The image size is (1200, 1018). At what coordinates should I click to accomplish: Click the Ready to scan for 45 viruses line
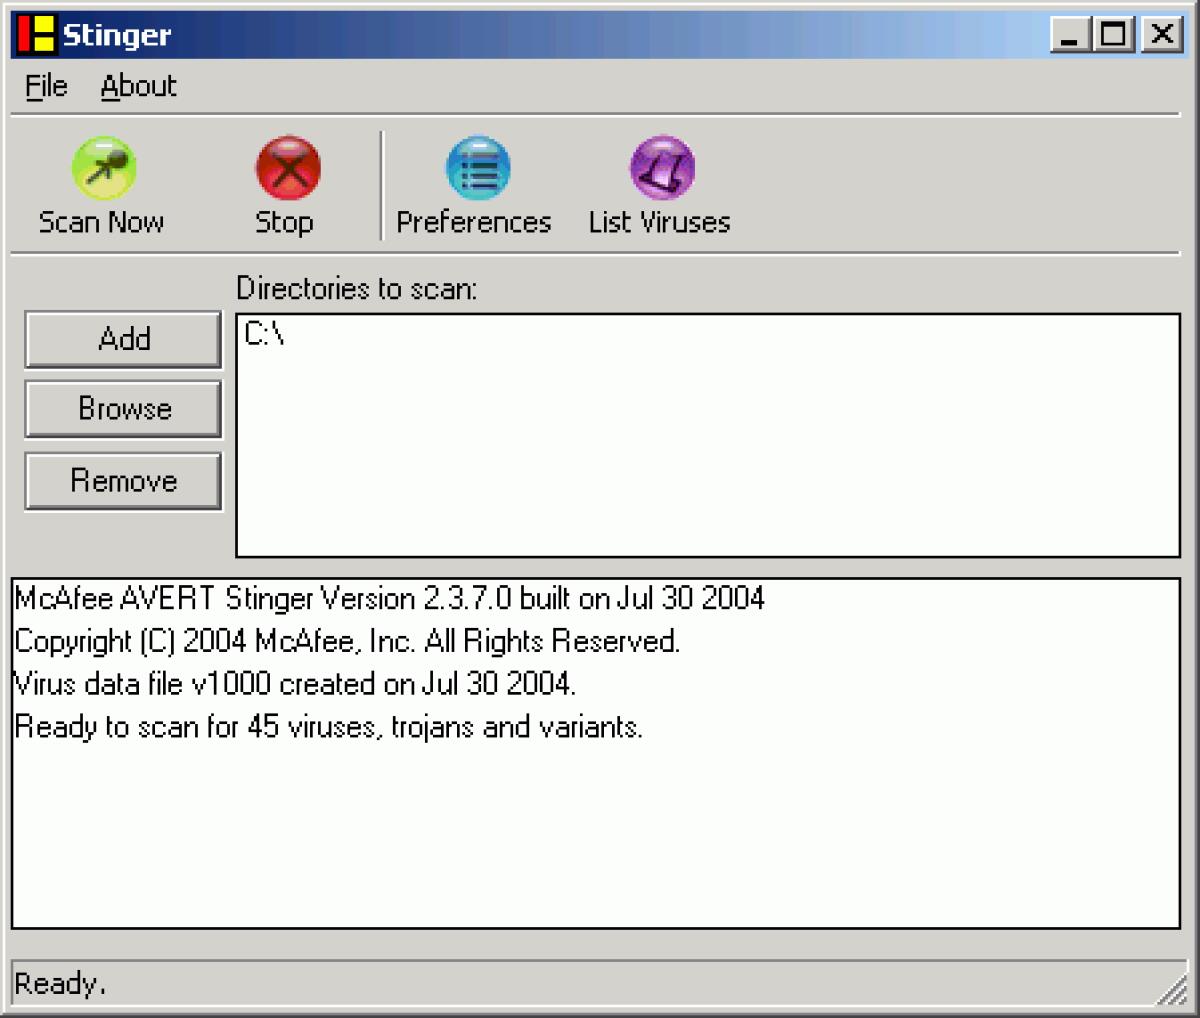pos(328,726)
